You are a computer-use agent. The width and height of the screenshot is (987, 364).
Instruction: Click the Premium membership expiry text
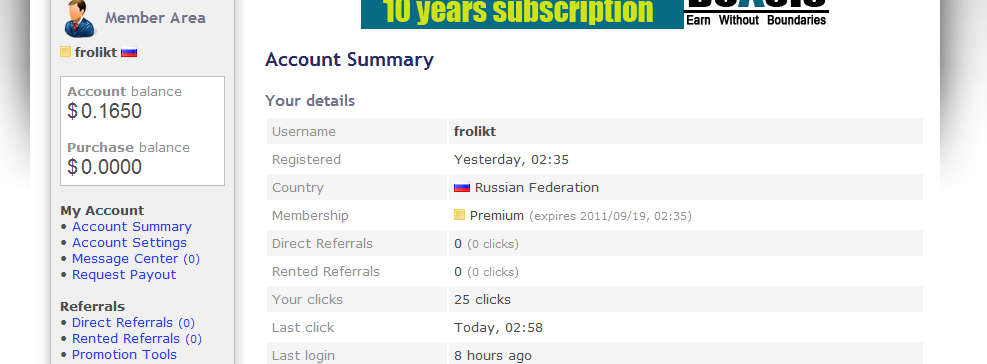[610, 216]
